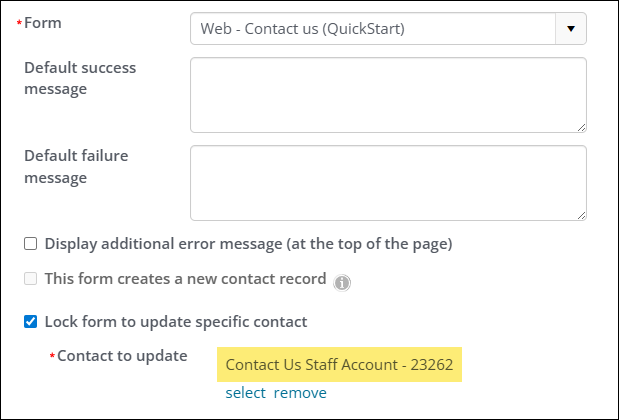Focus the Default failure message text area
The width and height of the screenshot is (619, 420).
pos(387,183)
